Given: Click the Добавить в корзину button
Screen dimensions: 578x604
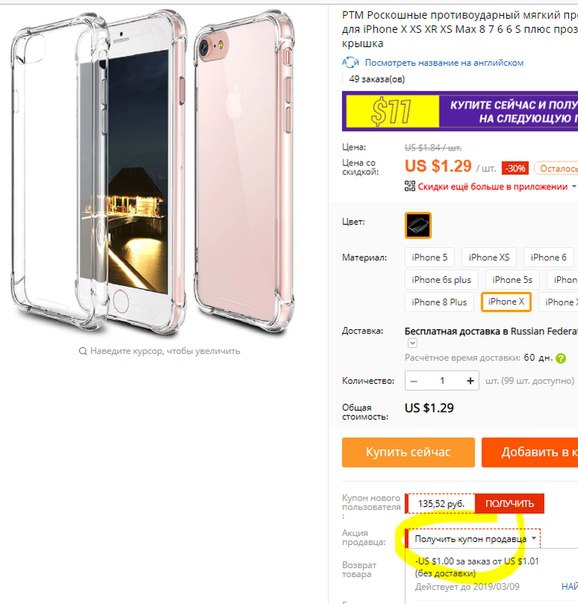Looking at the screenshot, I should click(530, 452).
